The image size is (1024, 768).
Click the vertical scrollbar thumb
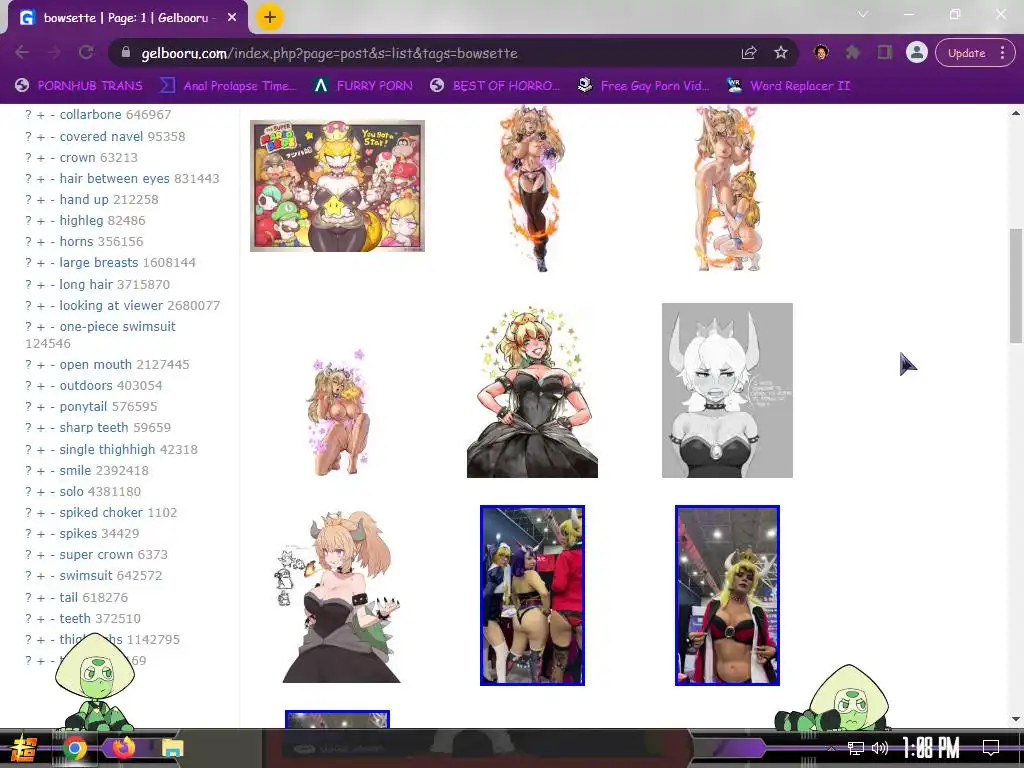[1016, 285]
